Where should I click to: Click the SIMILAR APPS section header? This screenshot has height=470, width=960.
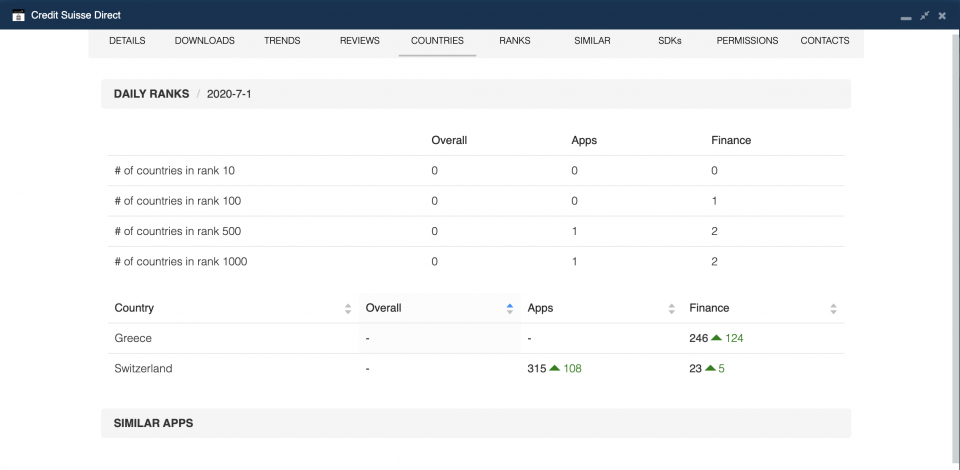[x=476, y=423]
